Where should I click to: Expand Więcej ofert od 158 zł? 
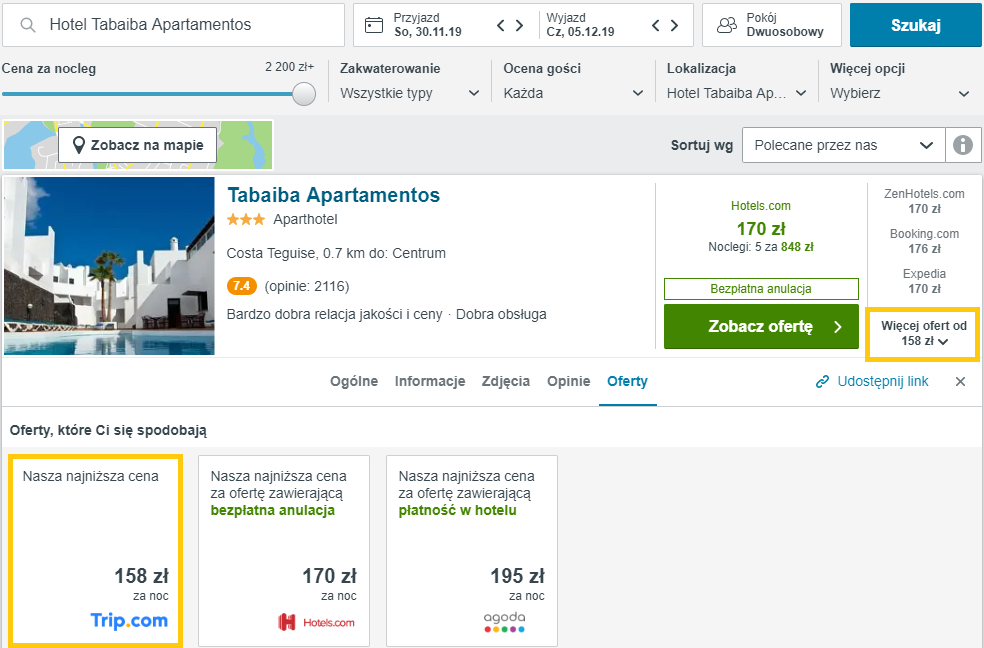[x=923, y=334]
